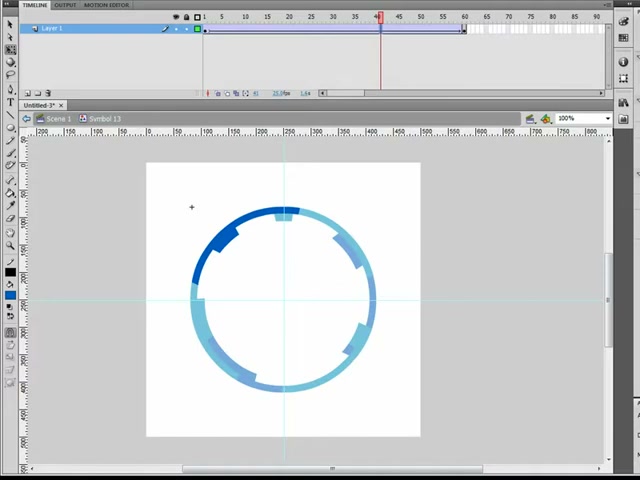Viewport: 640px width, 480px height.
Task: Click the Swap Colors icon
Action: pos(10,316)
